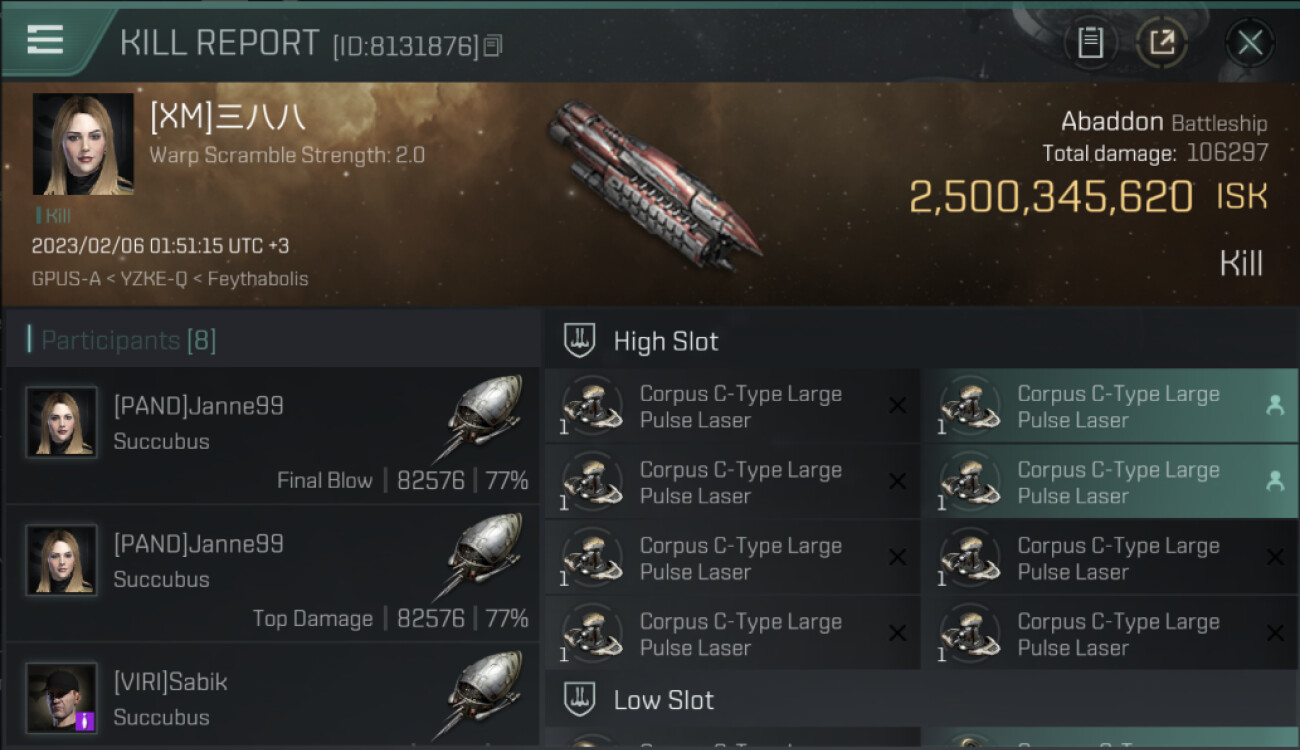The image size is (1300, 750).
Task: Copy the kill report ID
Action: [493, 46]
